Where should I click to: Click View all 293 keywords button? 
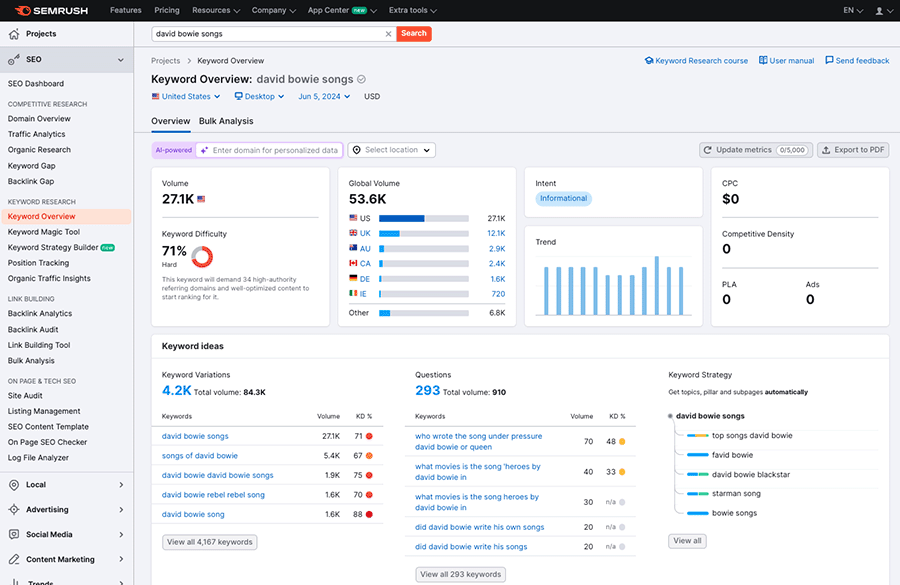[460, 574]
